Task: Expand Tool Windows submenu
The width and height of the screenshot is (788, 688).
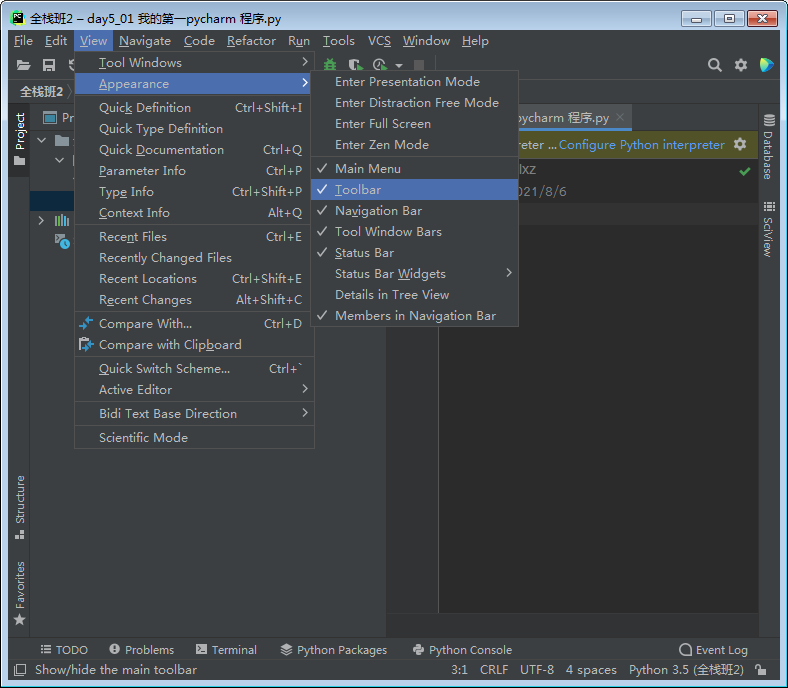Action: pos(194,62)
